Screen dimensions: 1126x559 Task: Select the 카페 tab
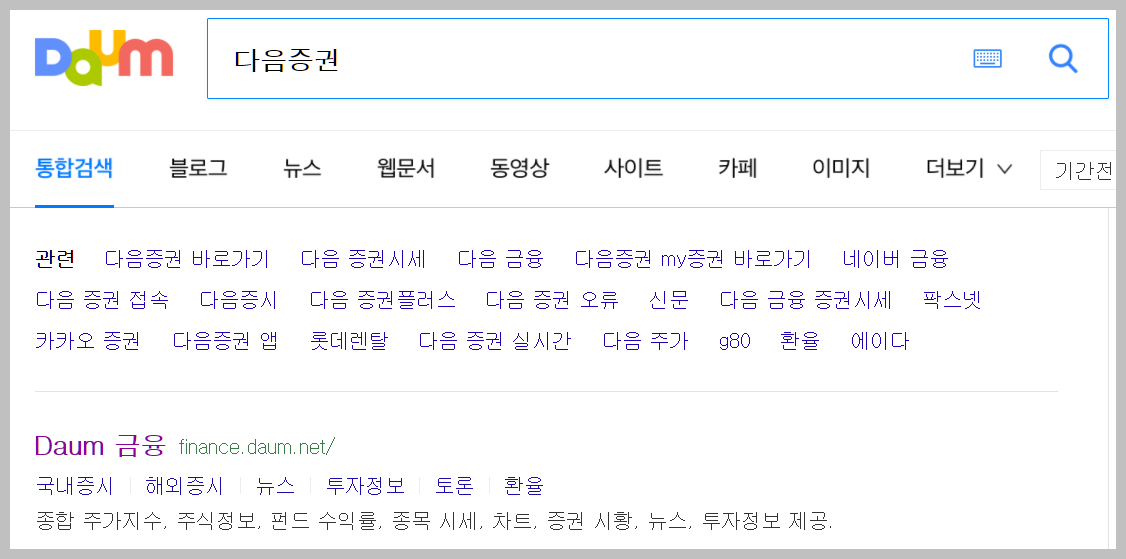coord(738,169)
